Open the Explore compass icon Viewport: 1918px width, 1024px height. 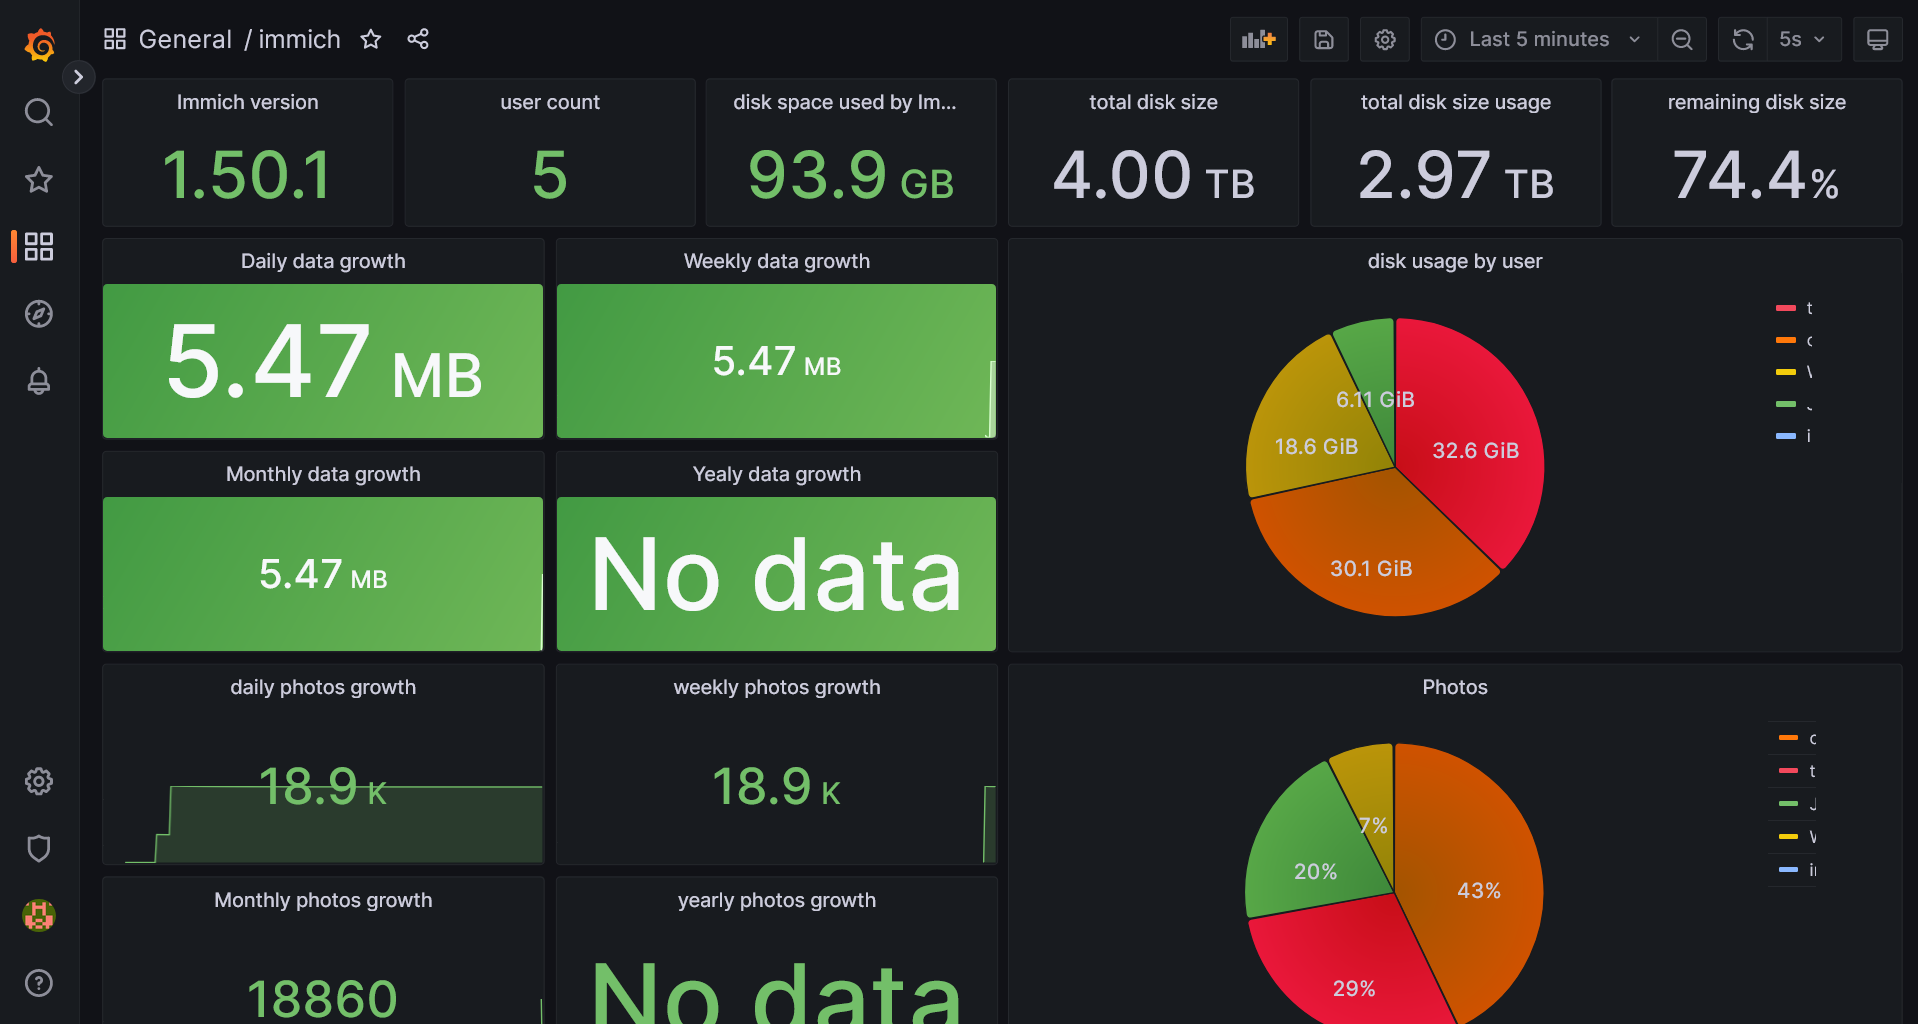pyautogui.click(x=39, y=314)
